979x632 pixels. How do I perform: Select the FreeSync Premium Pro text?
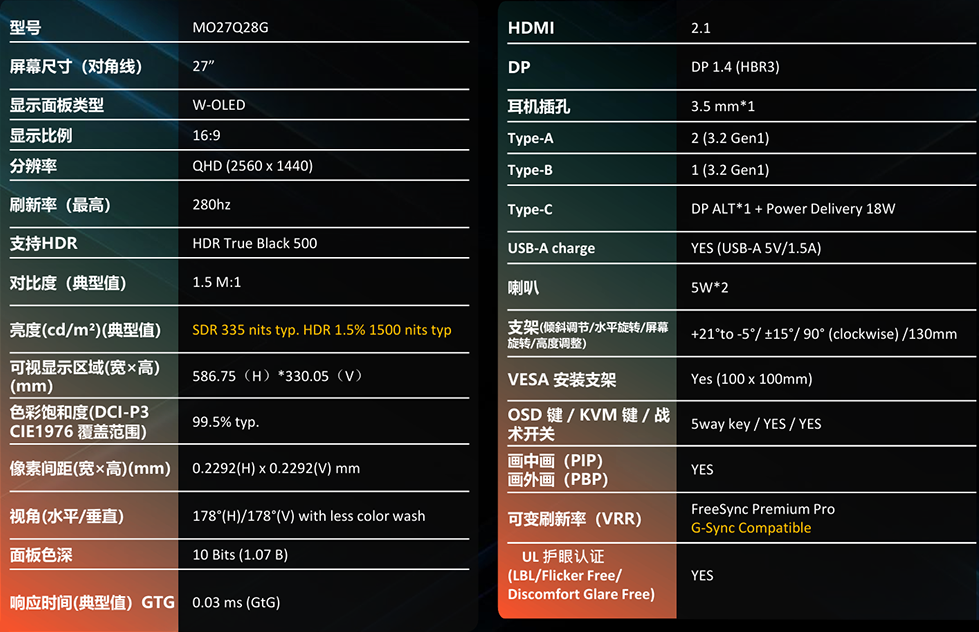(x=763, y=509)
